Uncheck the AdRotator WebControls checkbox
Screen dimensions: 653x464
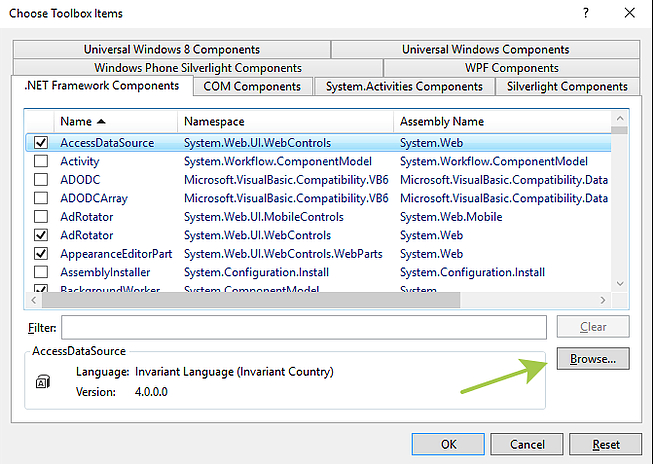click(x=41, y=235)
